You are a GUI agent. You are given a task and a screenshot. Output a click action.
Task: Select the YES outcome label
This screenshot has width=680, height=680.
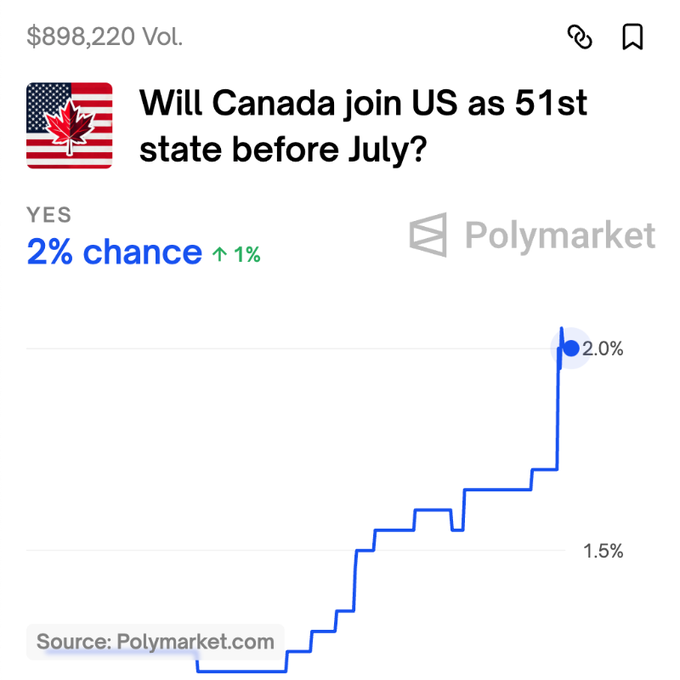(x=49, y=215)
